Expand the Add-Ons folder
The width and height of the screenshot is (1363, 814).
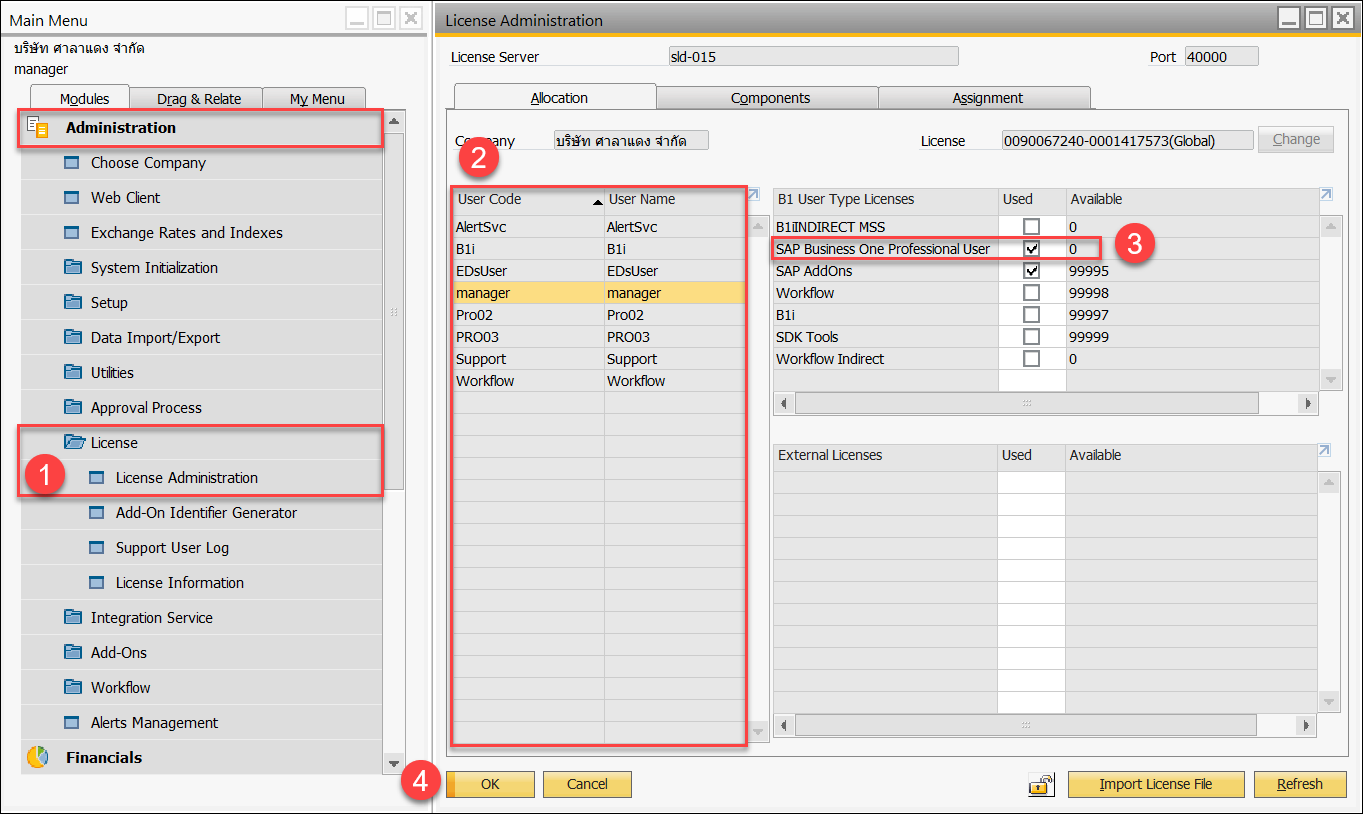coord(201,653)
